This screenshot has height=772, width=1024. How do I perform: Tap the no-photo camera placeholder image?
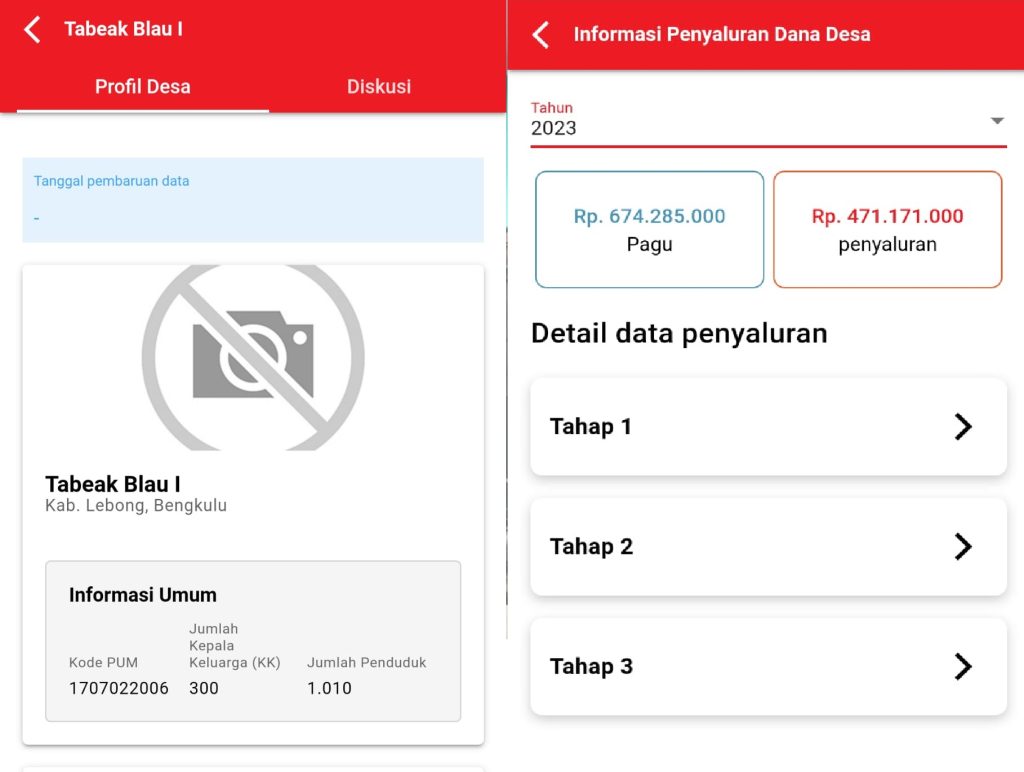[253, 355]
